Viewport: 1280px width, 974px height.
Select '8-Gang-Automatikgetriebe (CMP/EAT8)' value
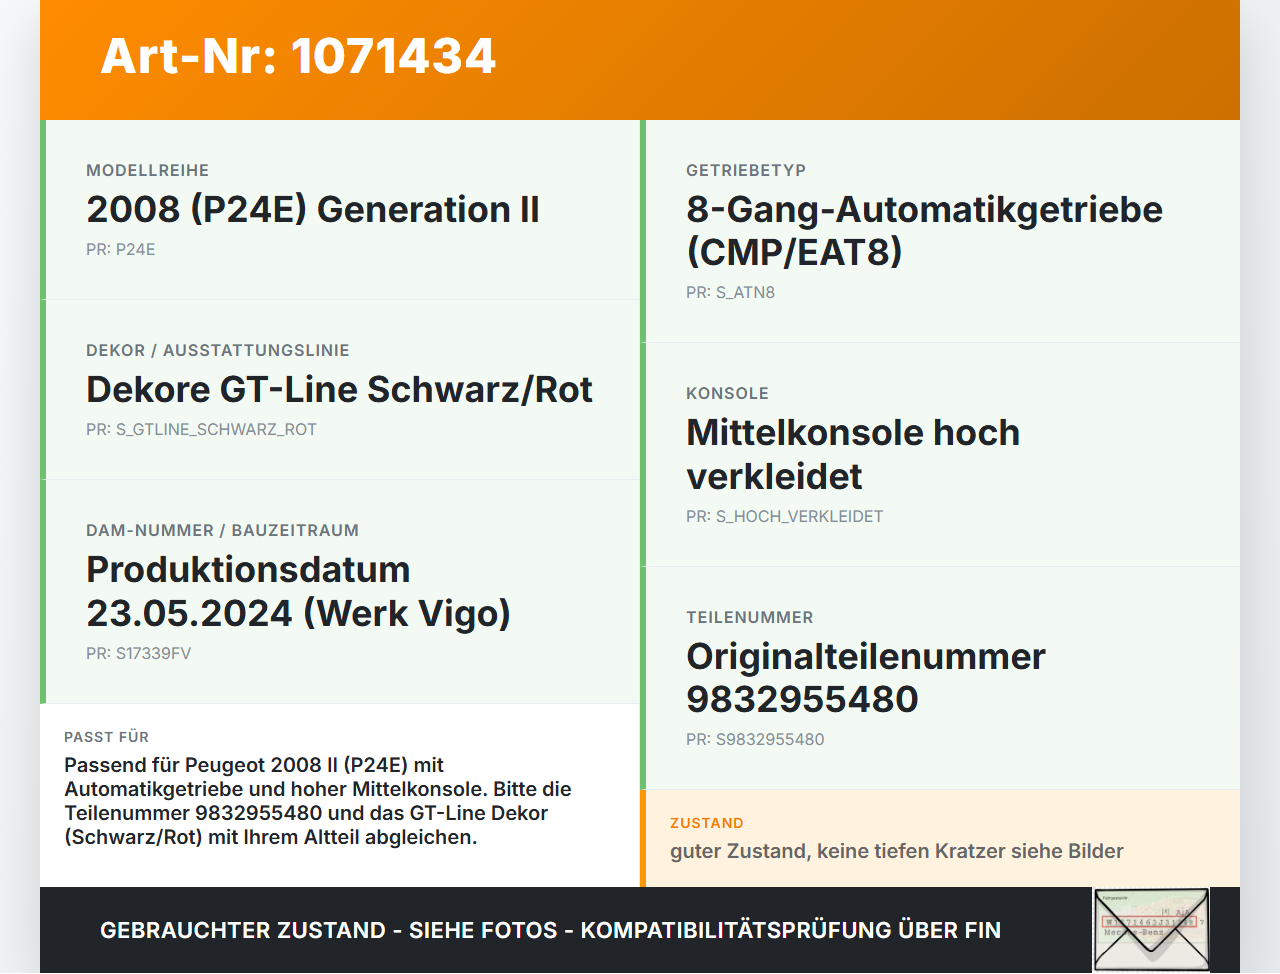pos(924,230)
